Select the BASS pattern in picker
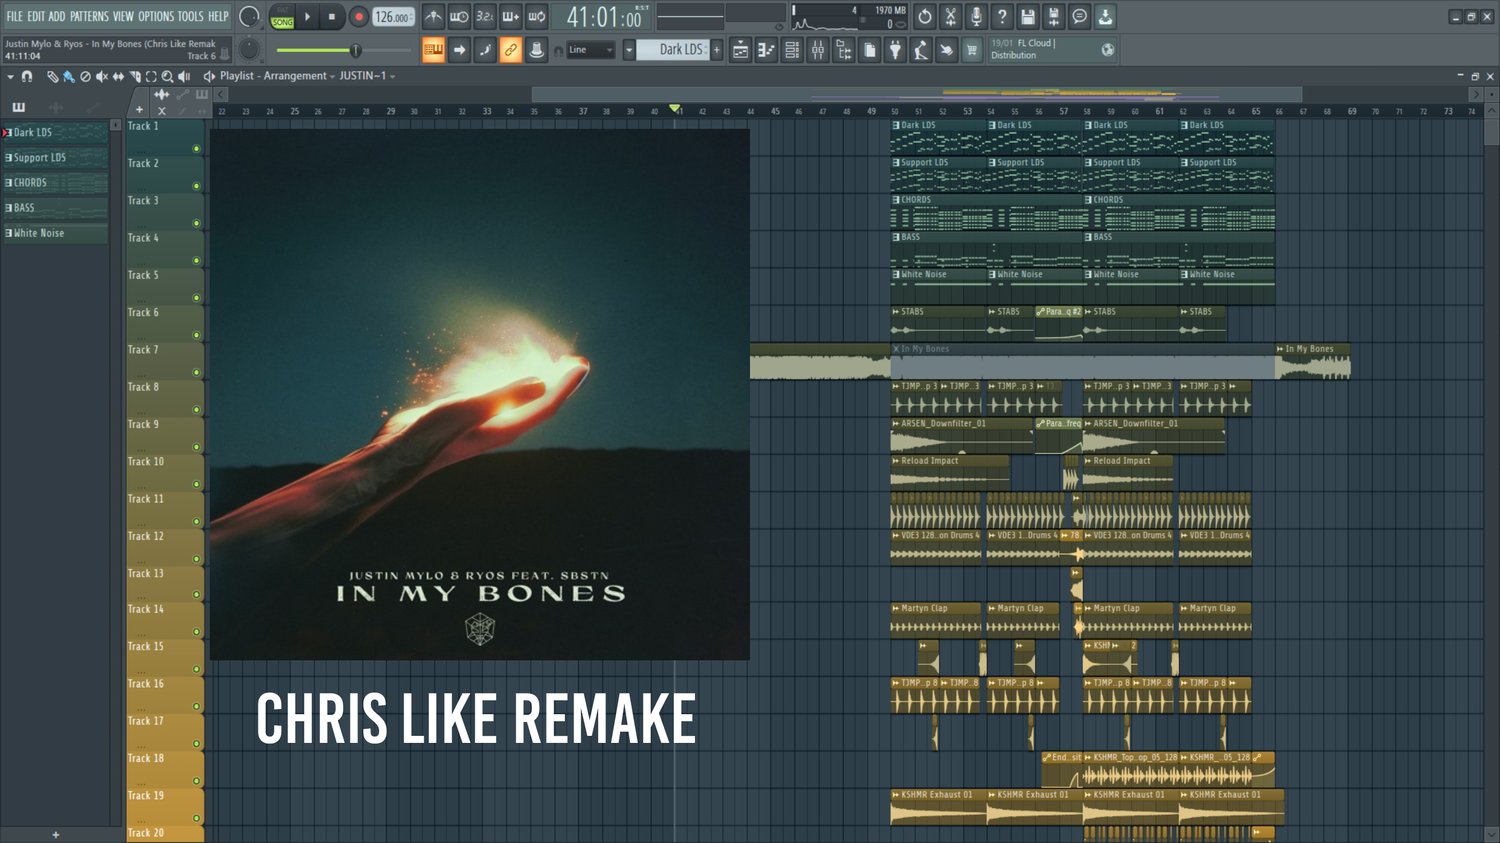Viewport: 1500px width, 843px height. [x=55, y=208]
